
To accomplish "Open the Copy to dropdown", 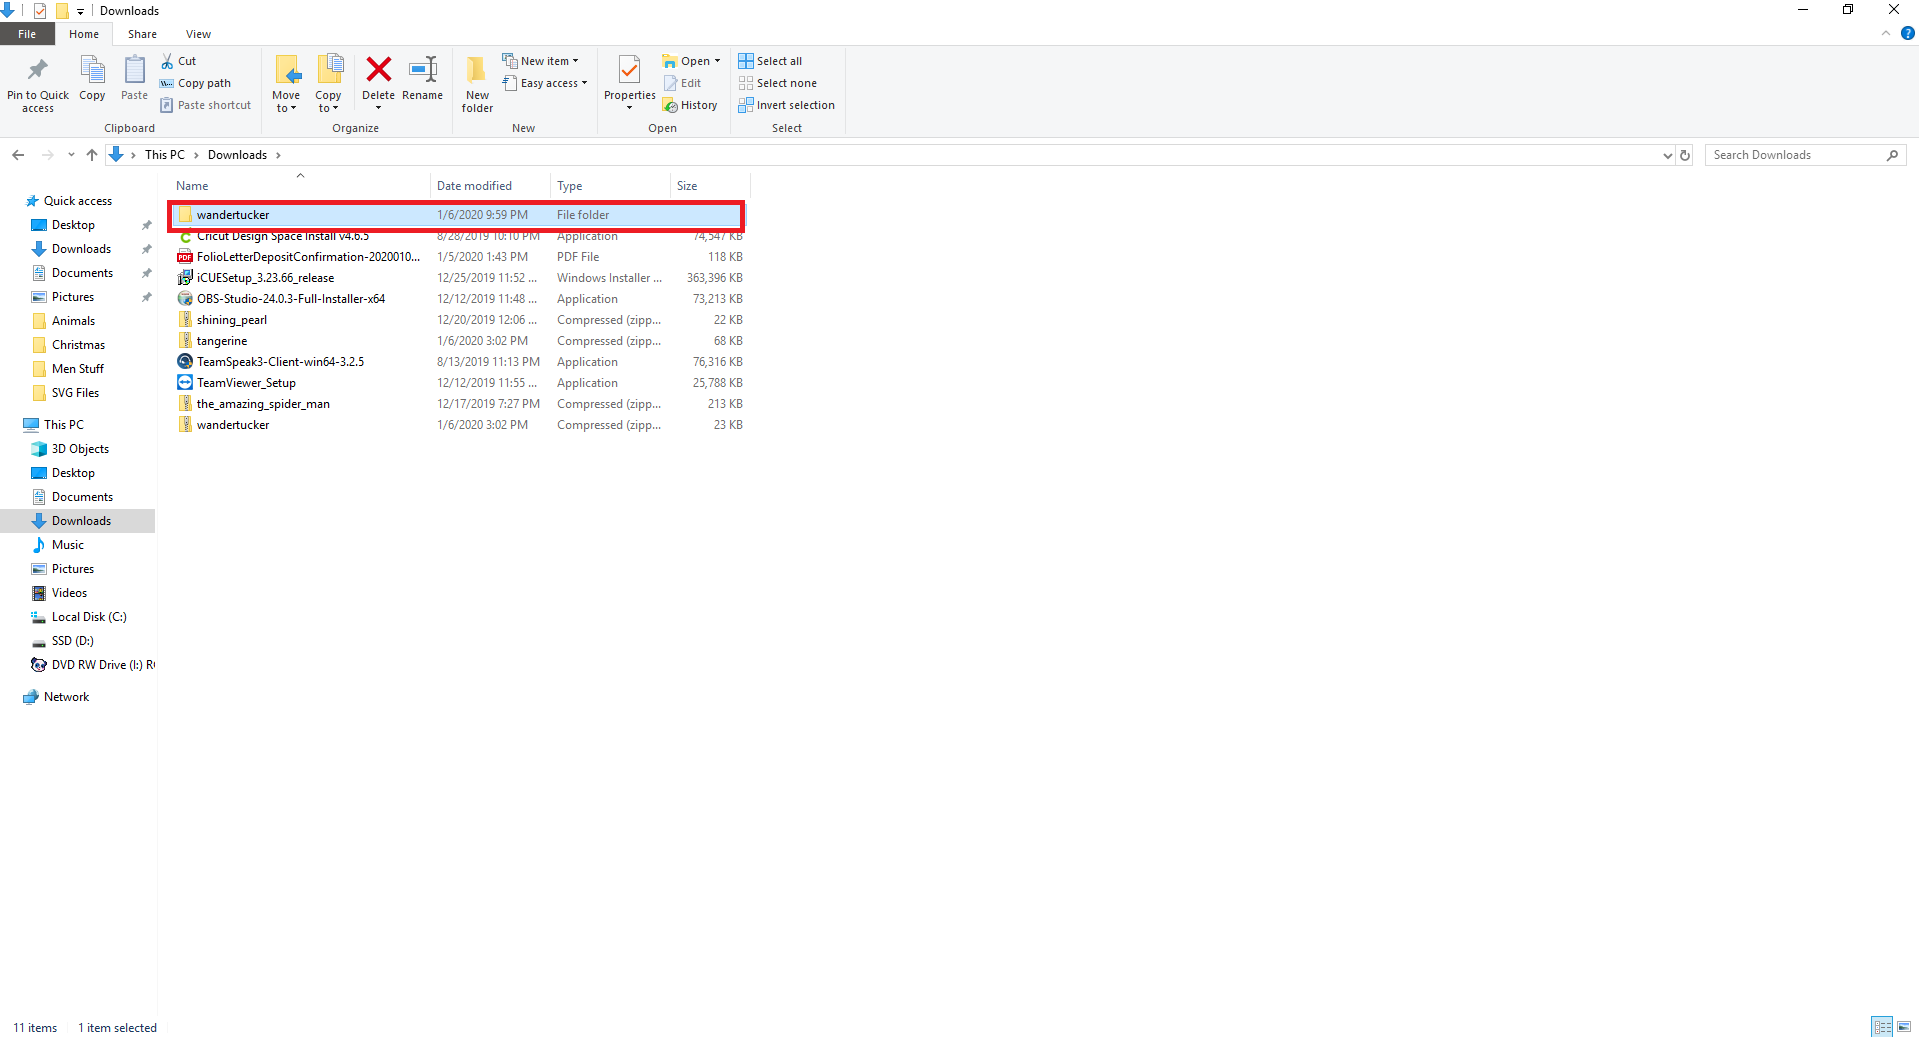I will 328,84.
